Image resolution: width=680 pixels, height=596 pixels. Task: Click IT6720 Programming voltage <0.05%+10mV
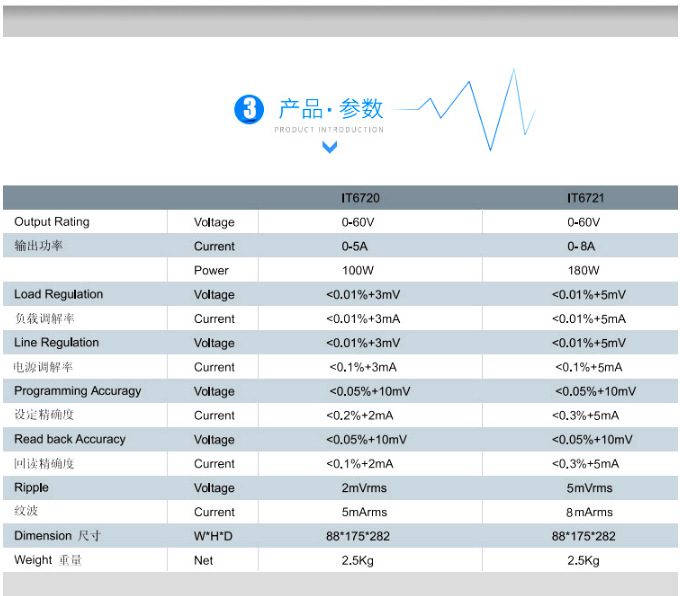coord(370,391)
